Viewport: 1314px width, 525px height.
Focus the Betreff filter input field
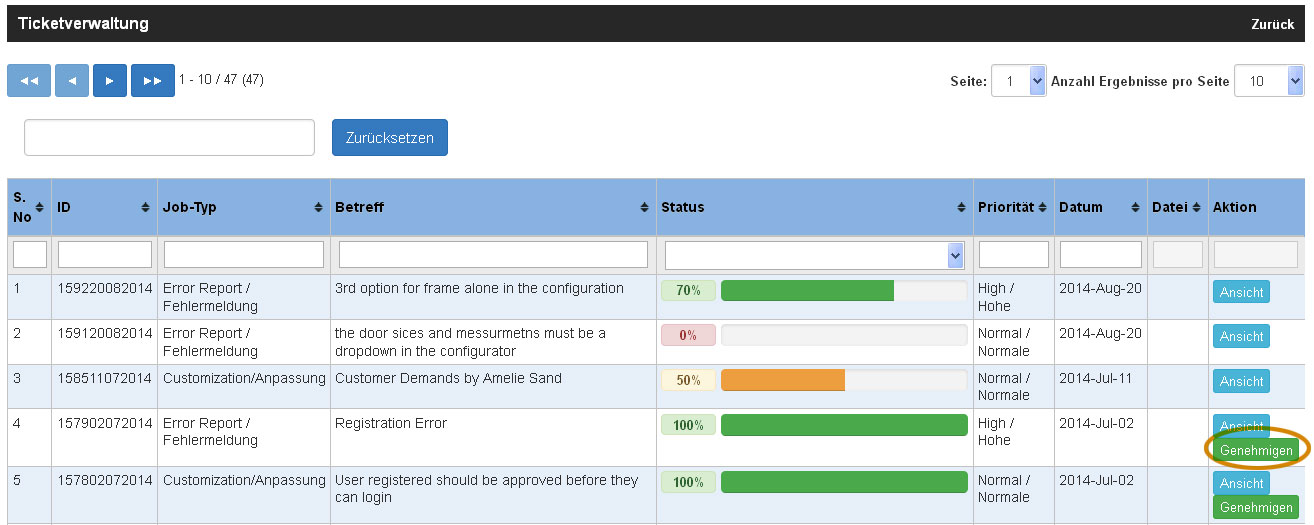point(493,255)
